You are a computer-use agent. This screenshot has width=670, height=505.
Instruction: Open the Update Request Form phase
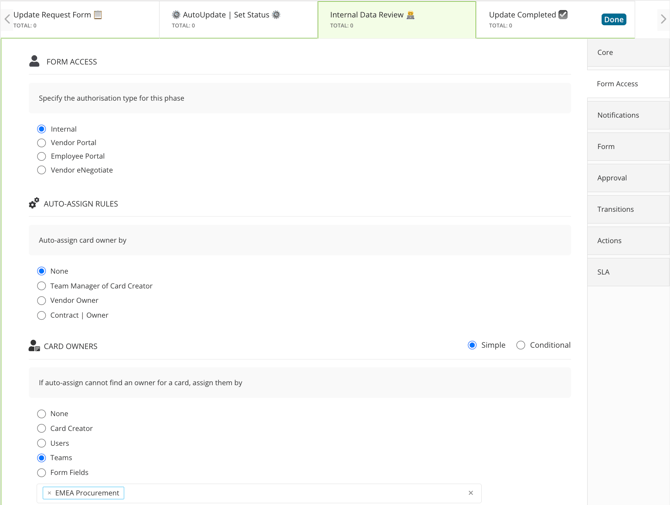pos(80,19)
